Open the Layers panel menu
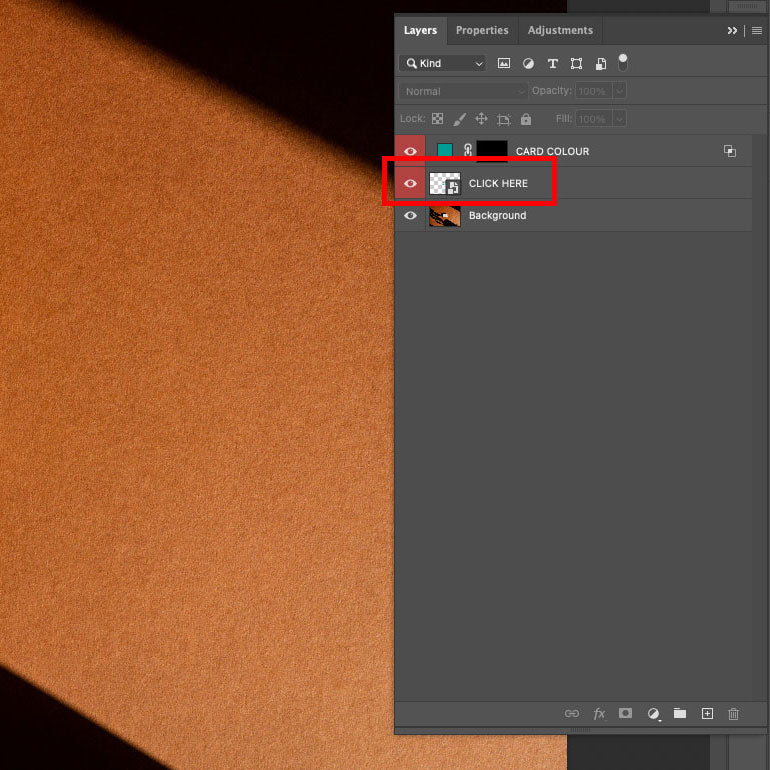Viewport: 770px width, 770px height. point(757,30)
